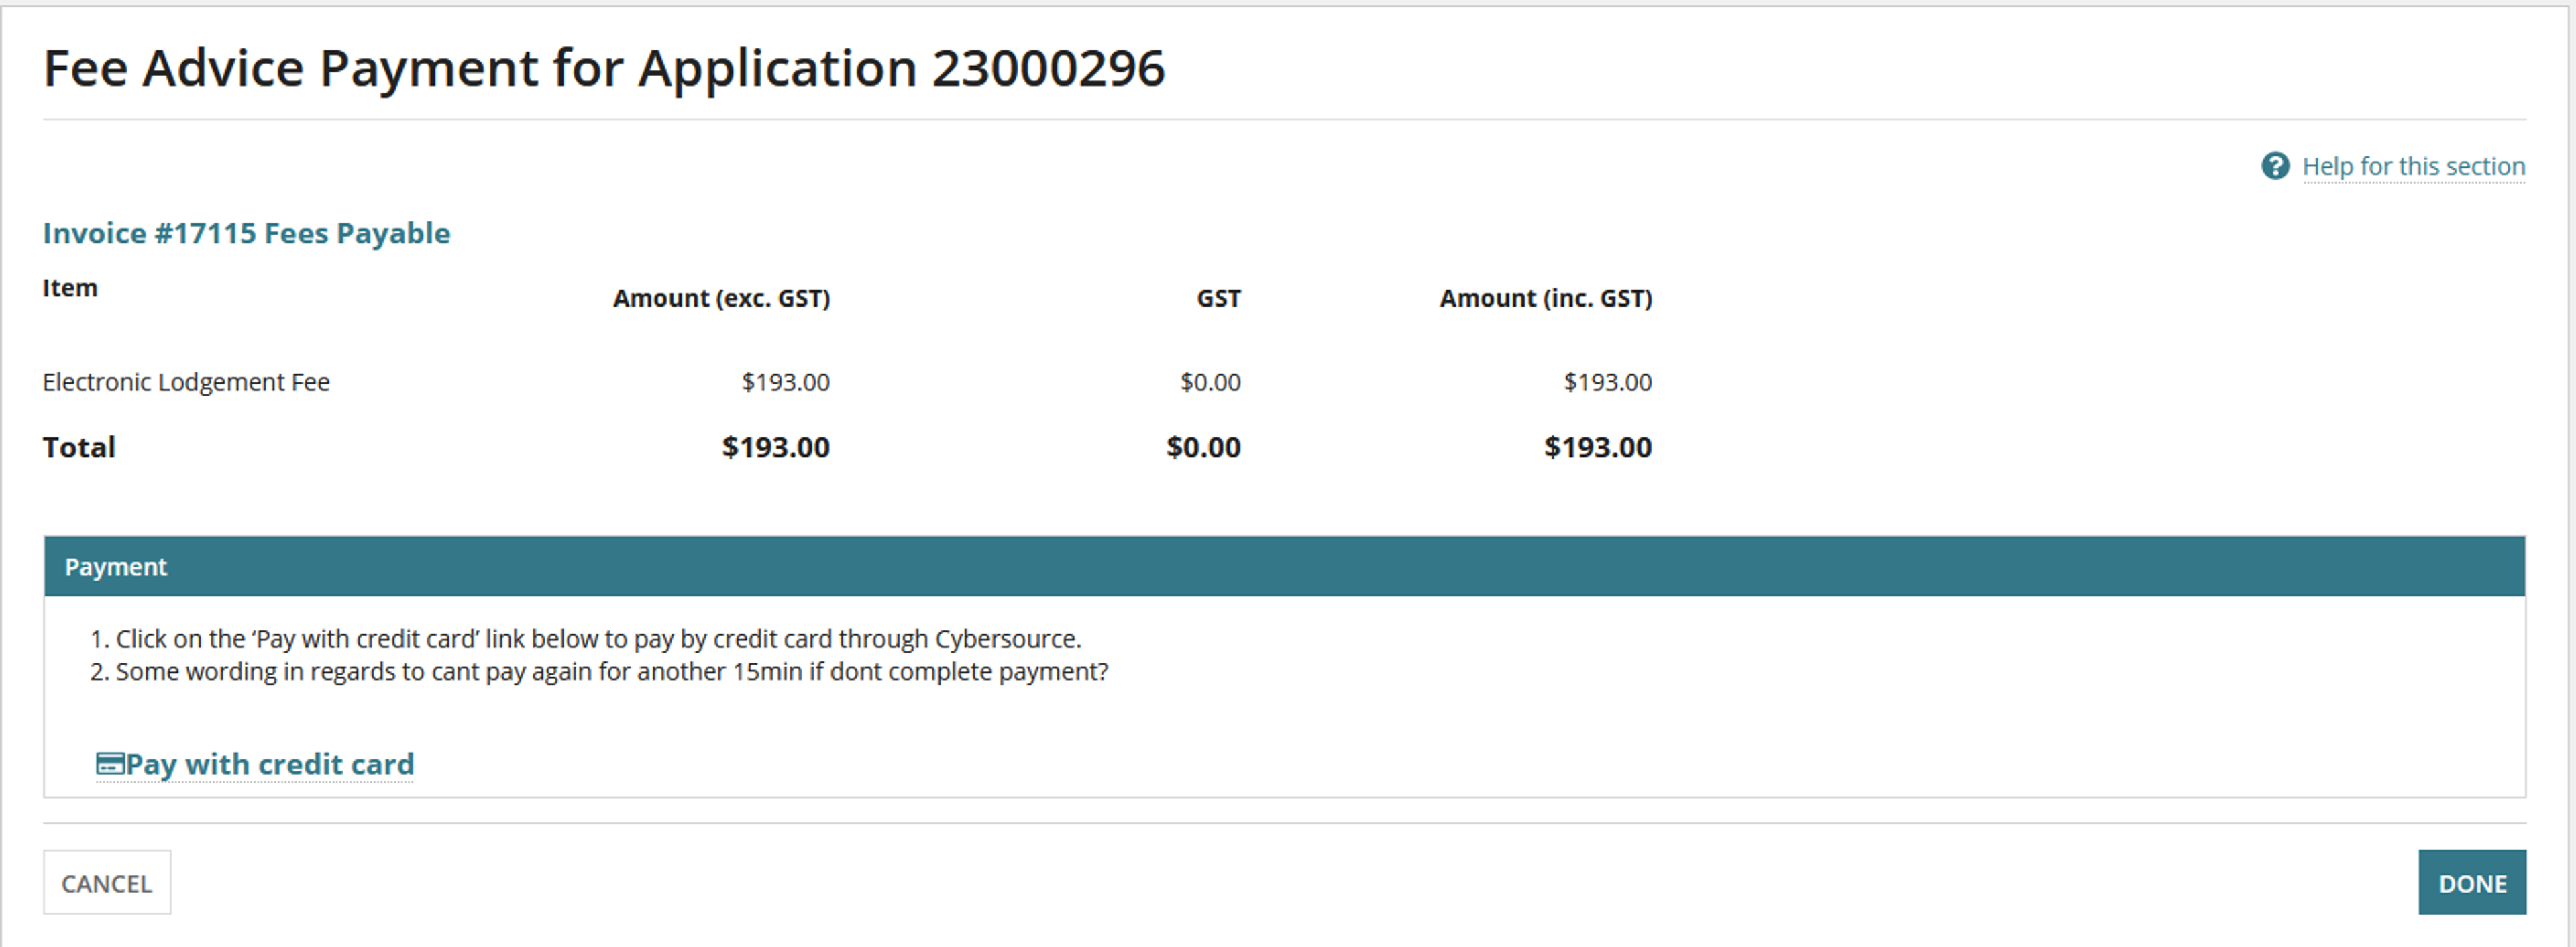Select the Electronic Lodgement Fee row label
Screen dimensions: 2576x947
pos(186,382)
